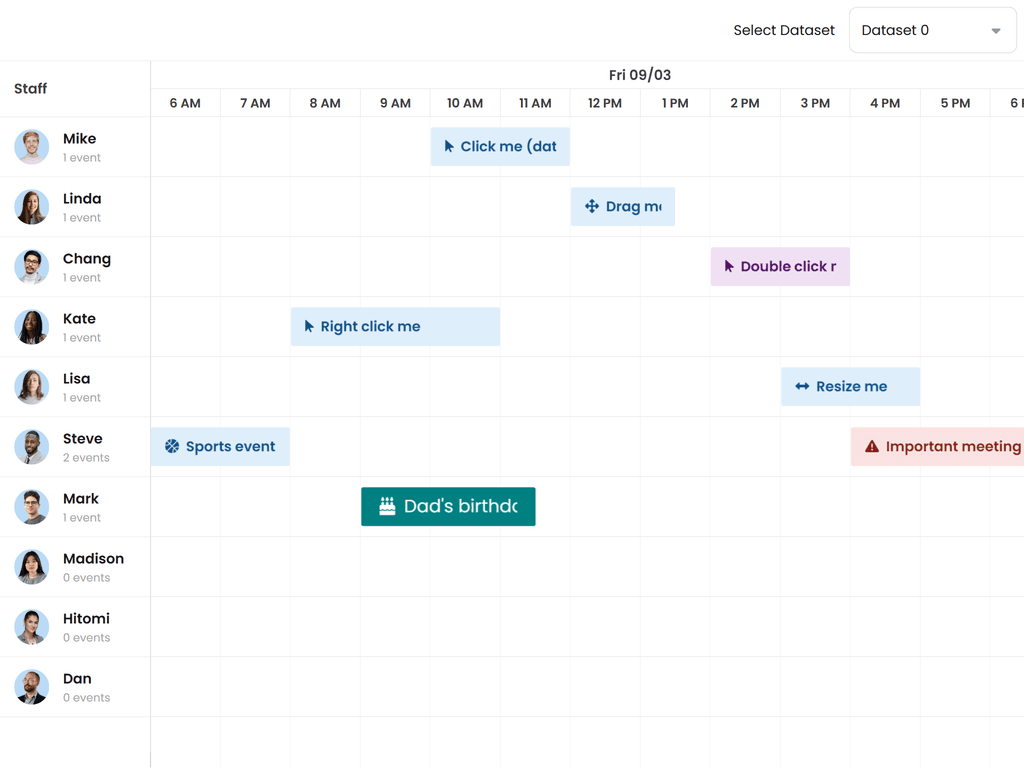The height and width of the screenshot is (768, 1024).
Task: Click the cursor icon in Mike's event
Action: coord(449,146)
